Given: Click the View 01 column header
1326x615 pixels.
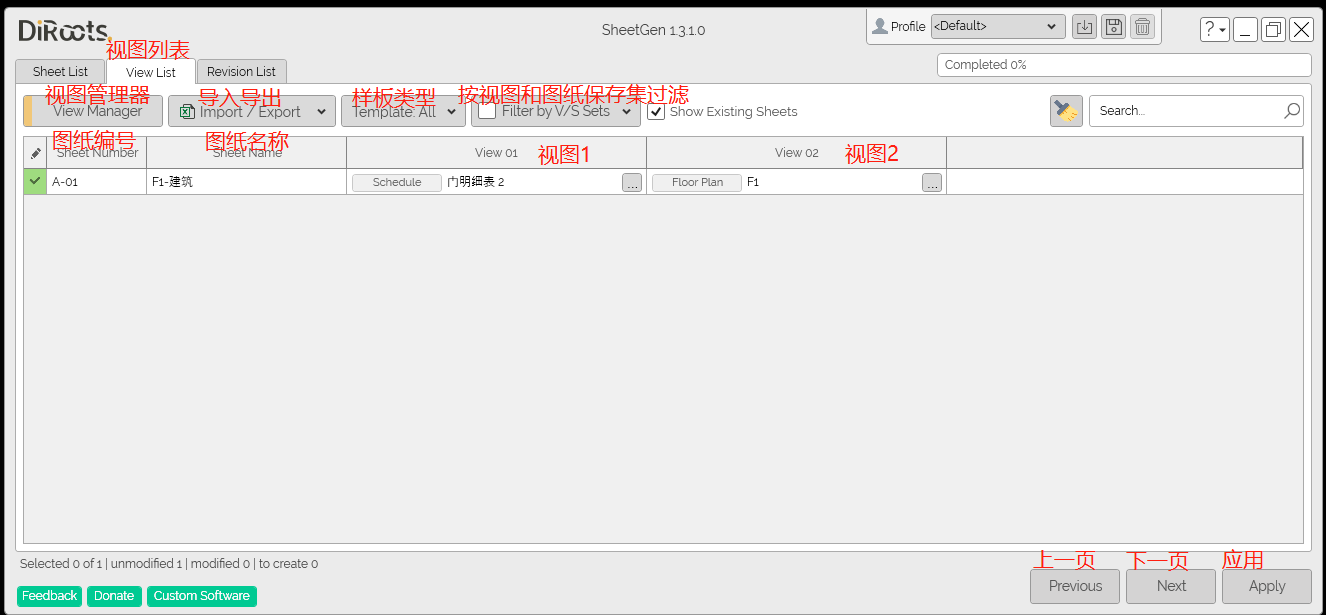Looking at the screenshot, I should click(x=496, y=153).
